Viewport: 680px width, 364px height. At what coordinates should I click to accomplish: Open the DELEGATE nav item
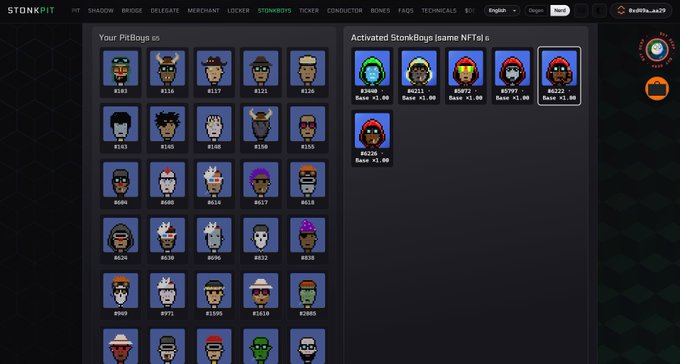click(x=165, y=10)
